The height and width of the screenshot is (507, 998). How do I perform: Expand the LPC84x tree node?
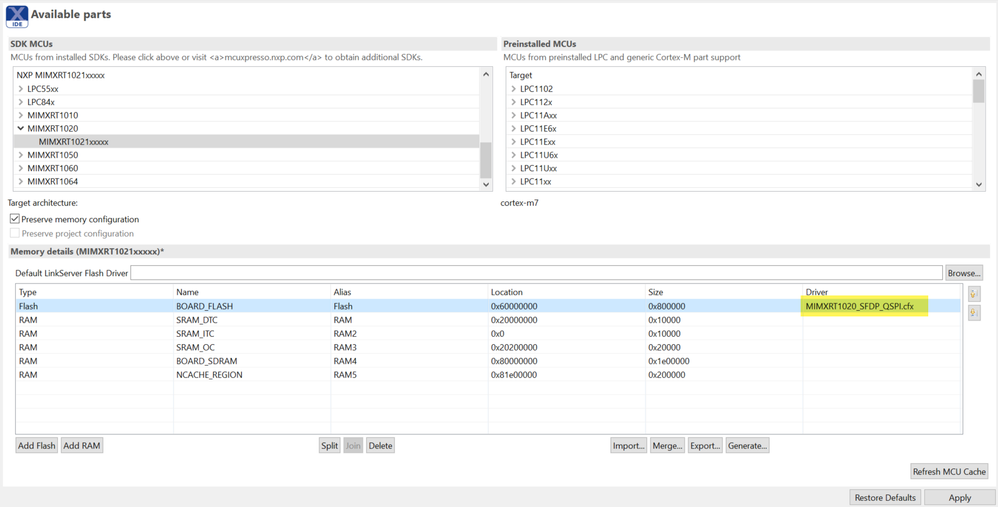click(21, 102)
